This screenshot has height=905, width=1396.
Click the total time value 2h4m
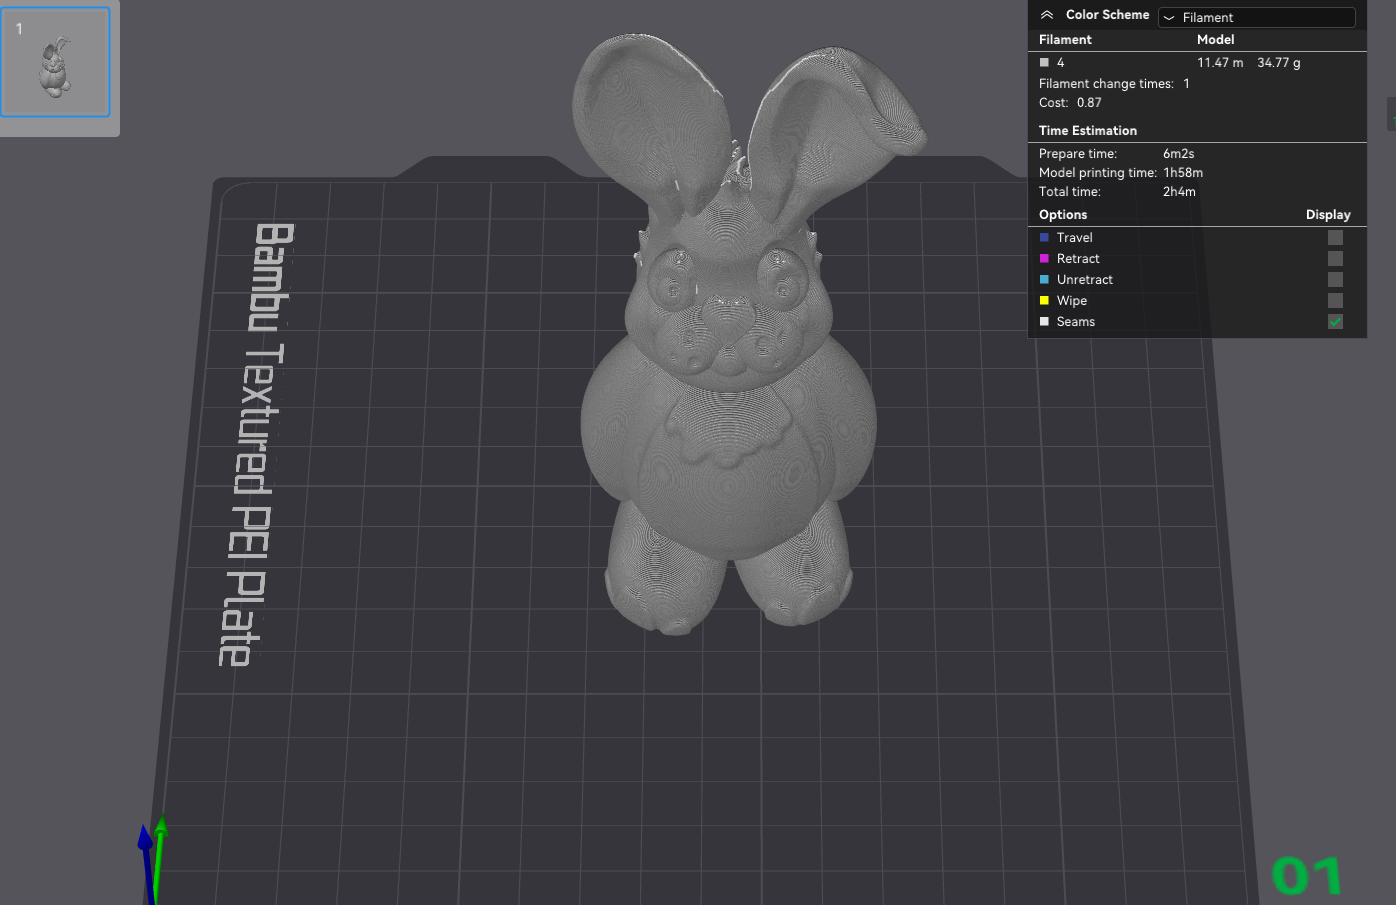[1179, 191]
